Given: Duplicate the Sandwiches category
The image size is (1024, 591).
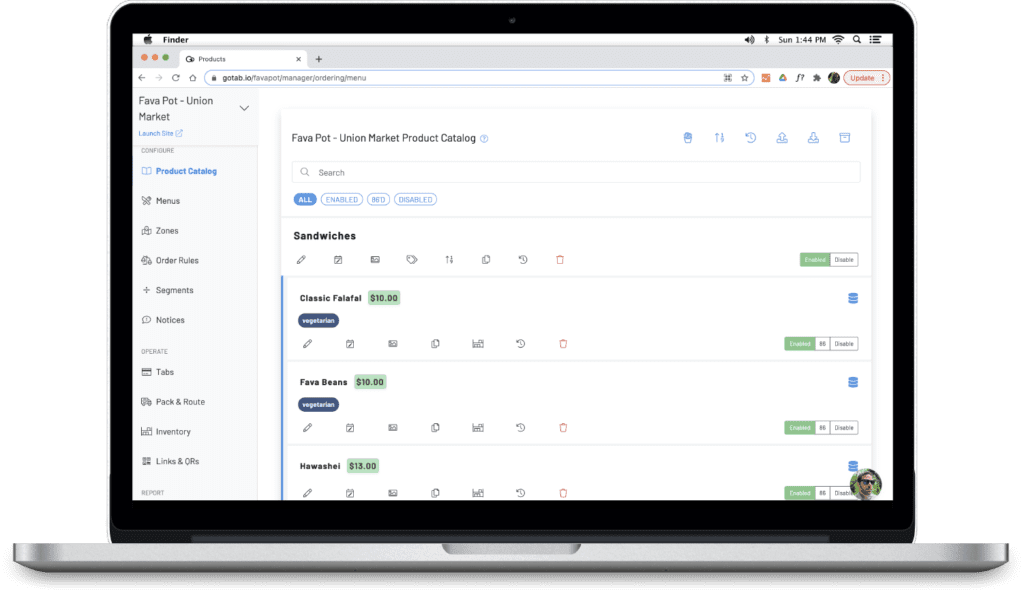Looking at the screenshot, I should click(486, 260).
